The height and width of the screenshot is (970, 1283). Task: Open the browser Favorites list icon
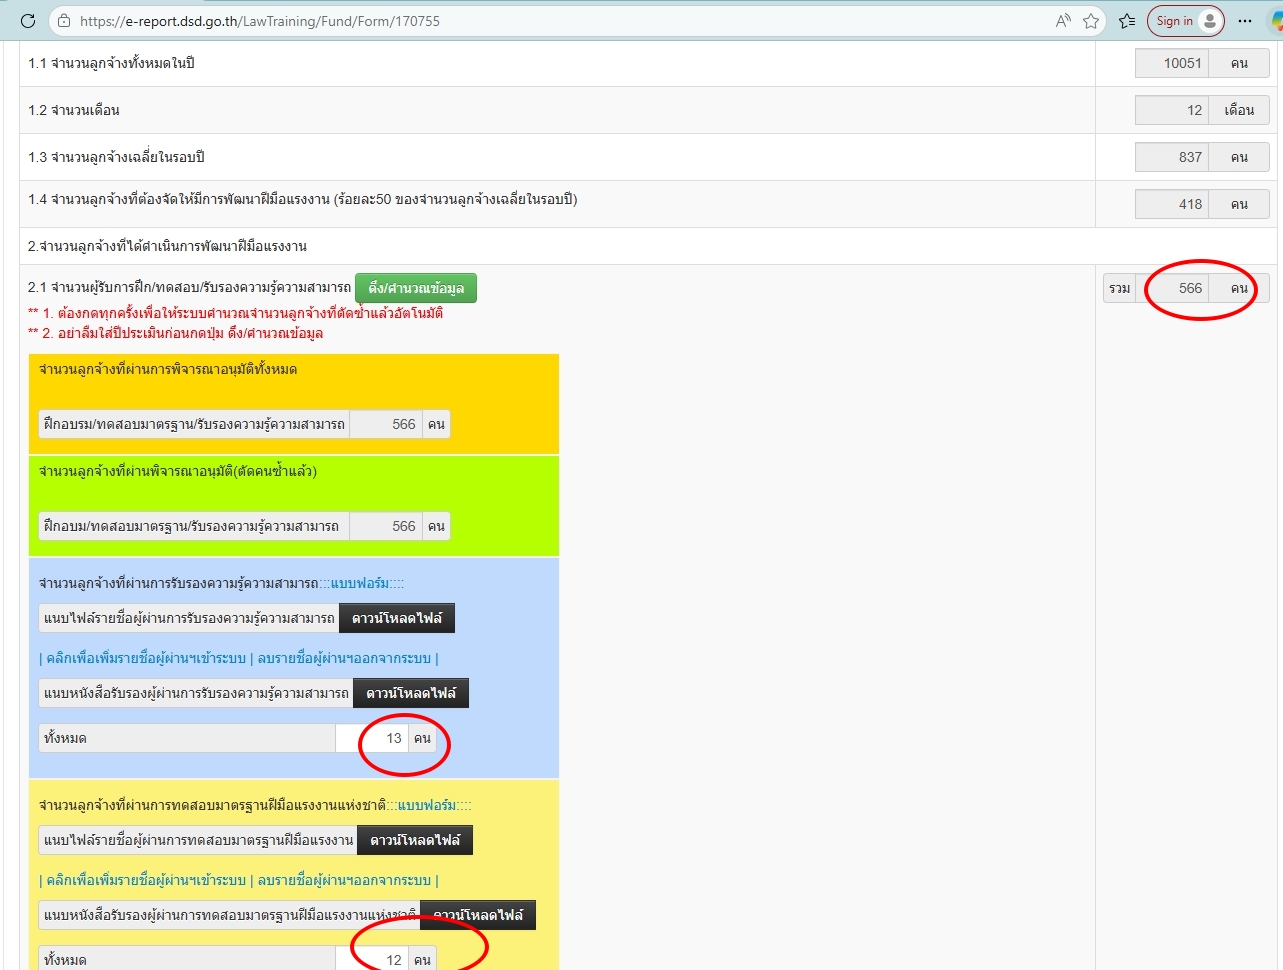point(1127,21)
